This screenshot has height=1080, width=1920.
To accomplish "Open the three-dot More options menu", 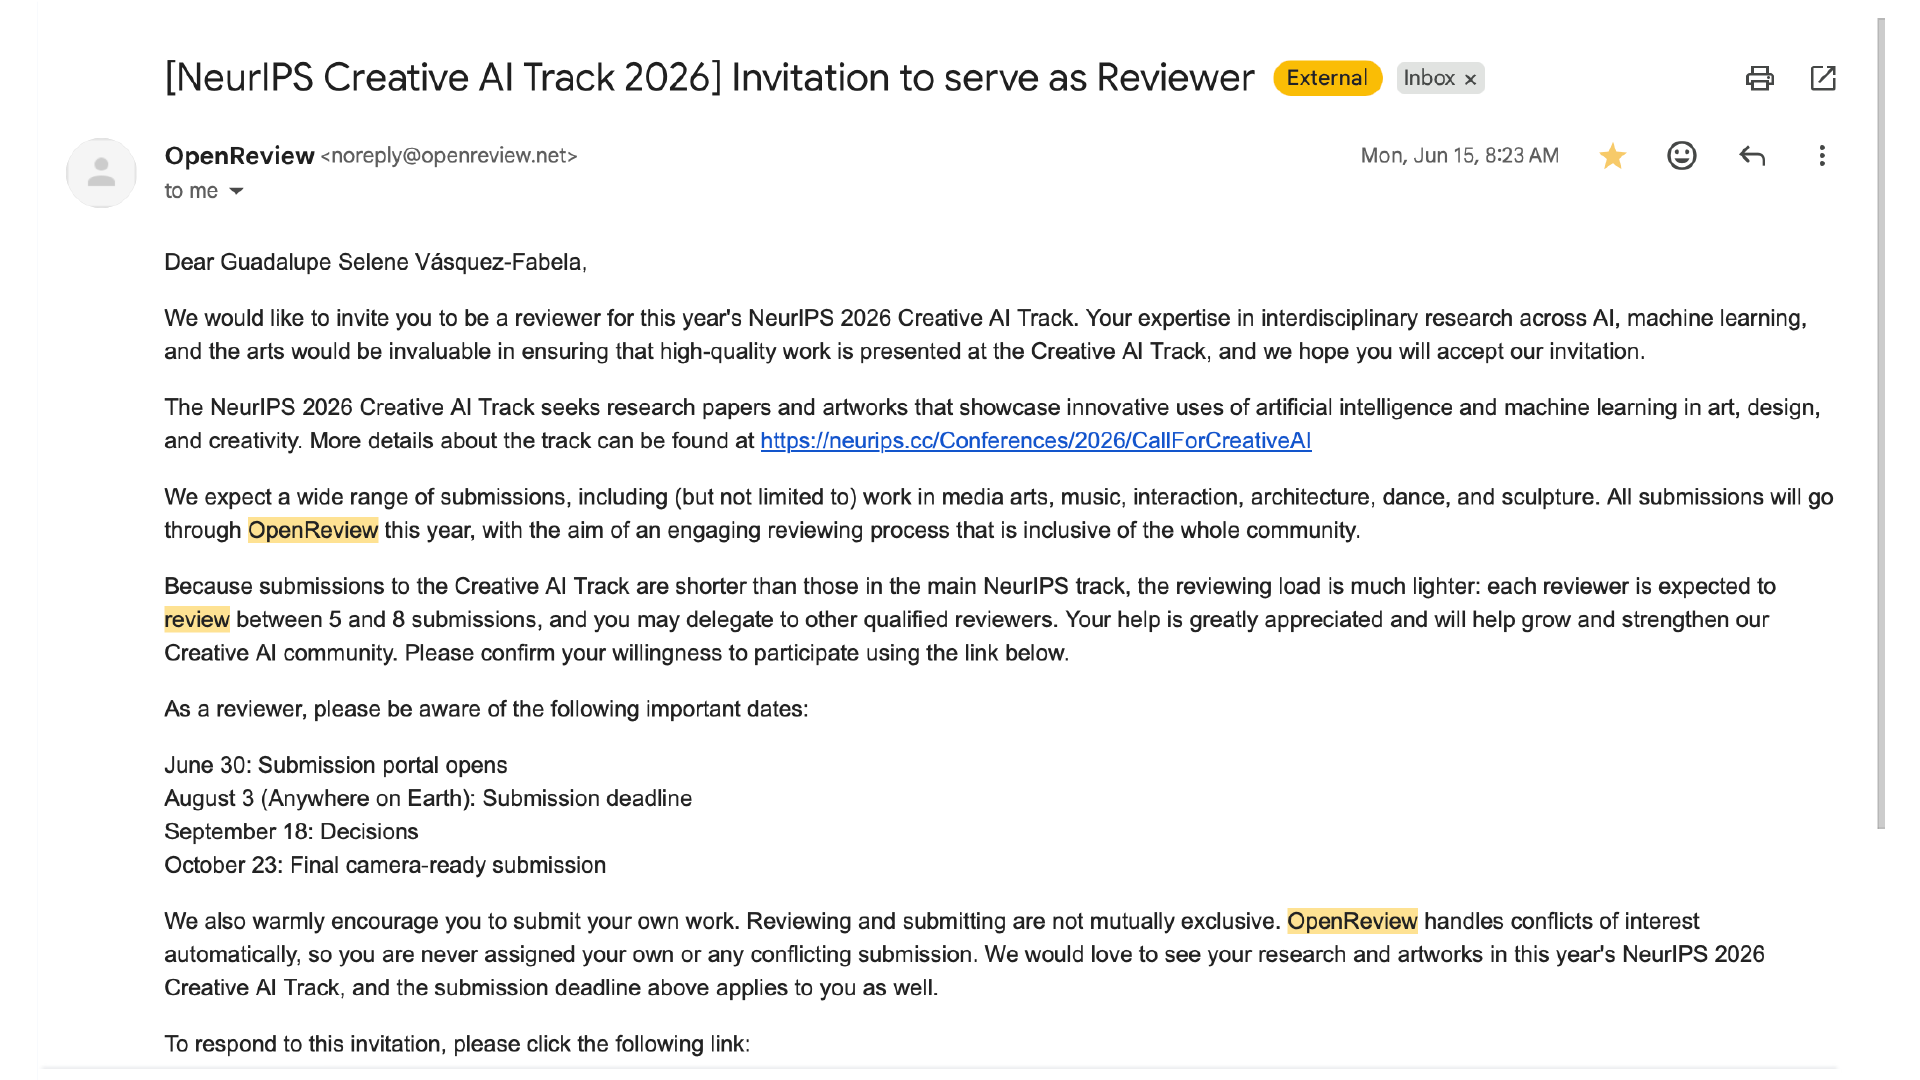I will (x=1821, y=156).
